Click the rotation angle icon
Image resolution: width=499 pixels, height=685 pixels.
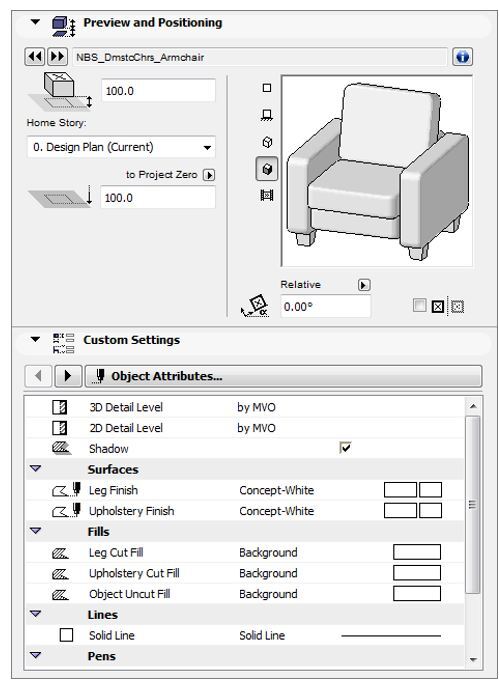pos(255,306)
